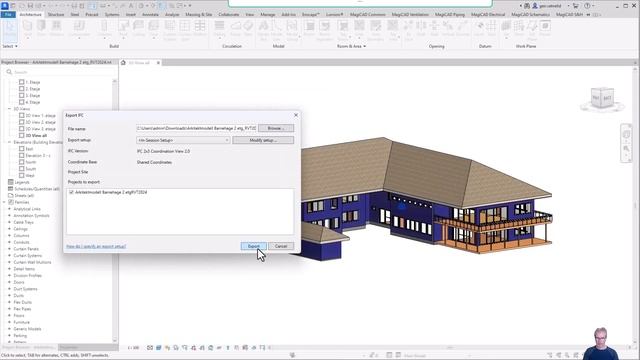The image size is (640, 360).
Task: Choose the Window tool in Build panel
Action: [56, 29]
